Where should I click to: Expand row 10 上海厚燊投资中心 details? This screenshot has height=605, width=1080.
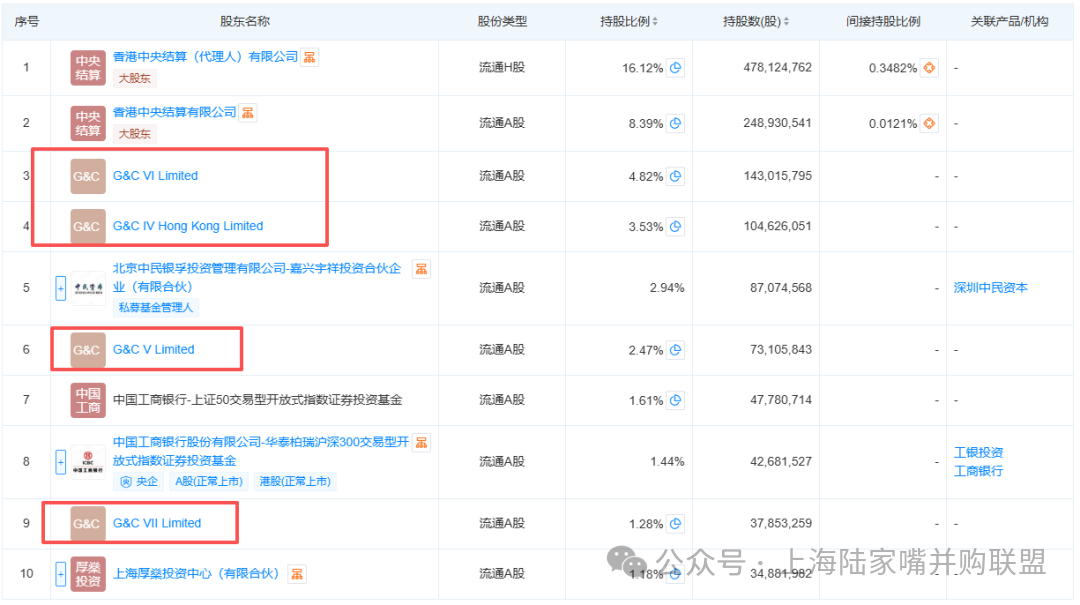point(61,574)
